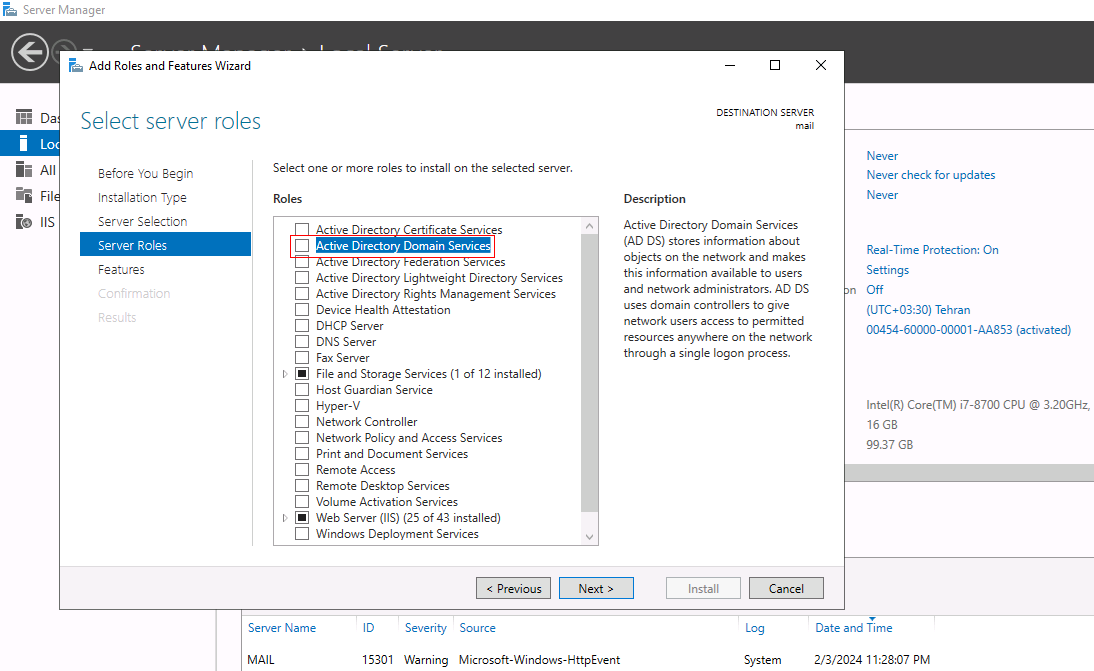Tick the Hyper-V role checkbox
This screenshot has height=671, width=1094.
coord(302,406)
